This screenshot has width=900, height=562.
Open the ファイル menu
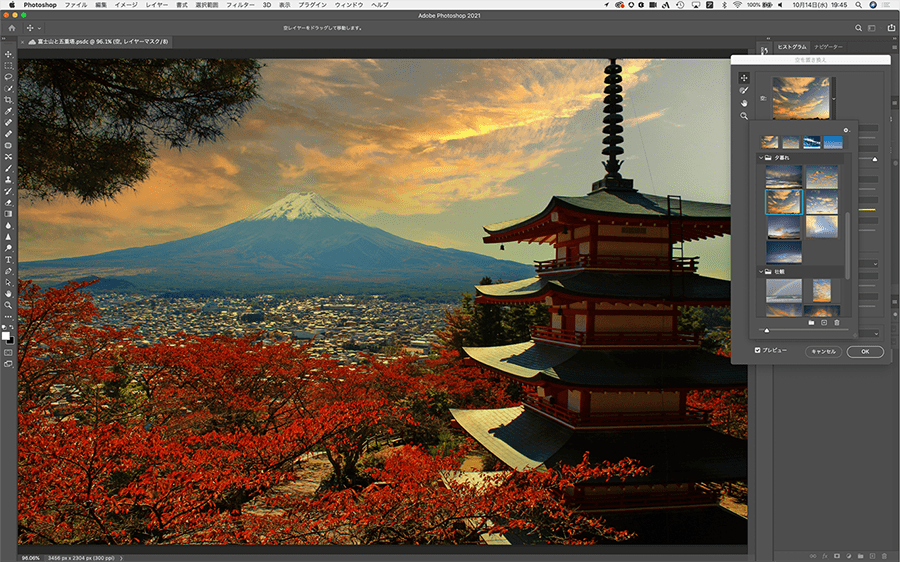point(76,5)
